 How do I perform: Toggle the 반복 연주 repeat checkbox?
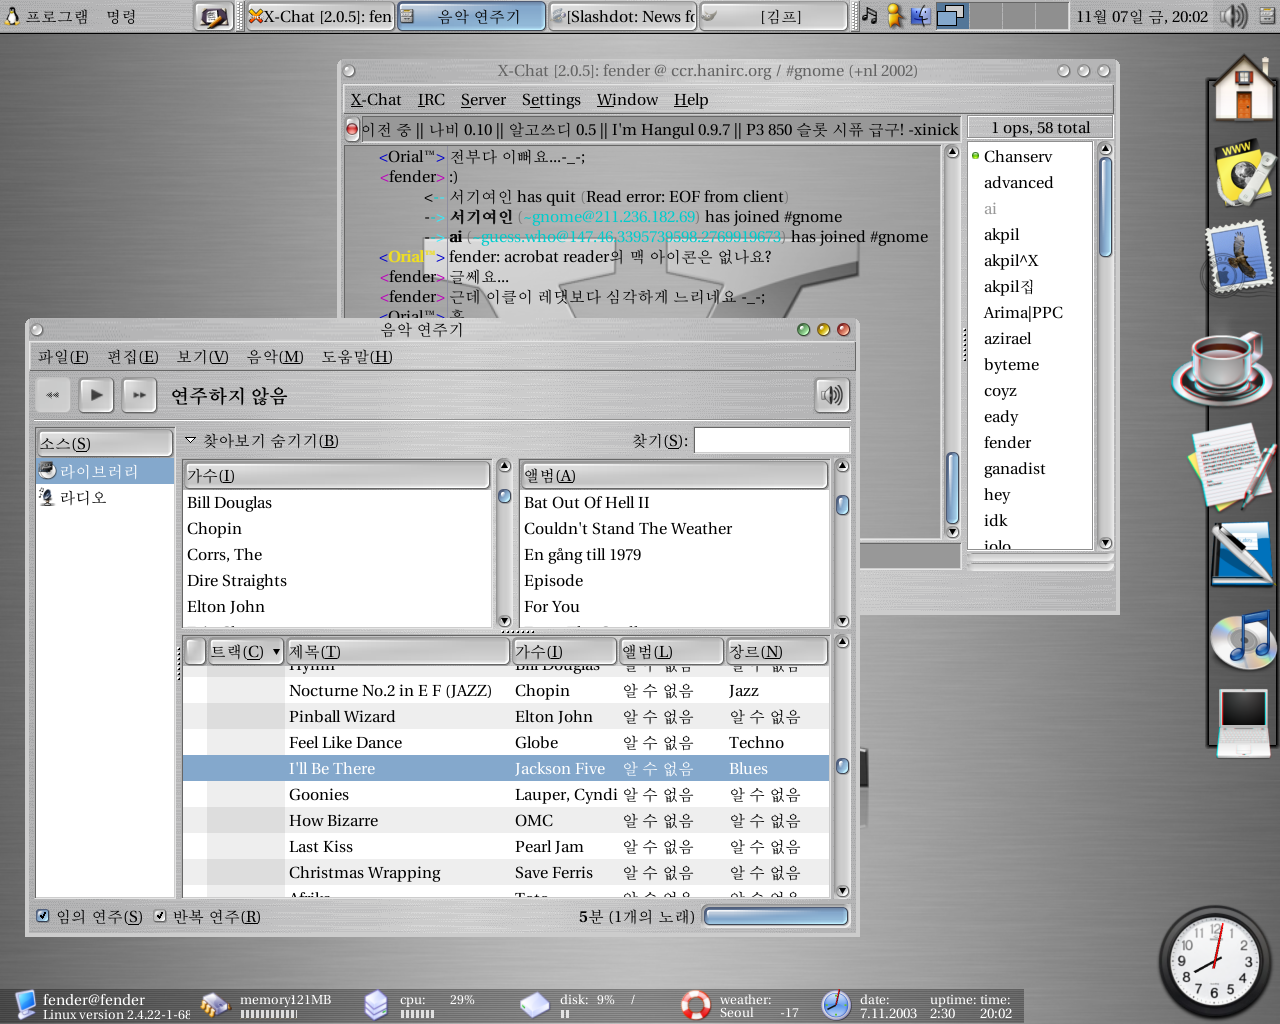pyautogui.click(x=160, y=916)
